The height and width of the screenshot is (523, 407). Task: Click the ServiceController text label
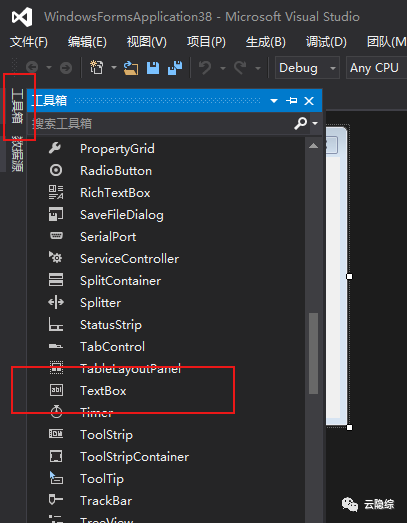coord(129,259)
